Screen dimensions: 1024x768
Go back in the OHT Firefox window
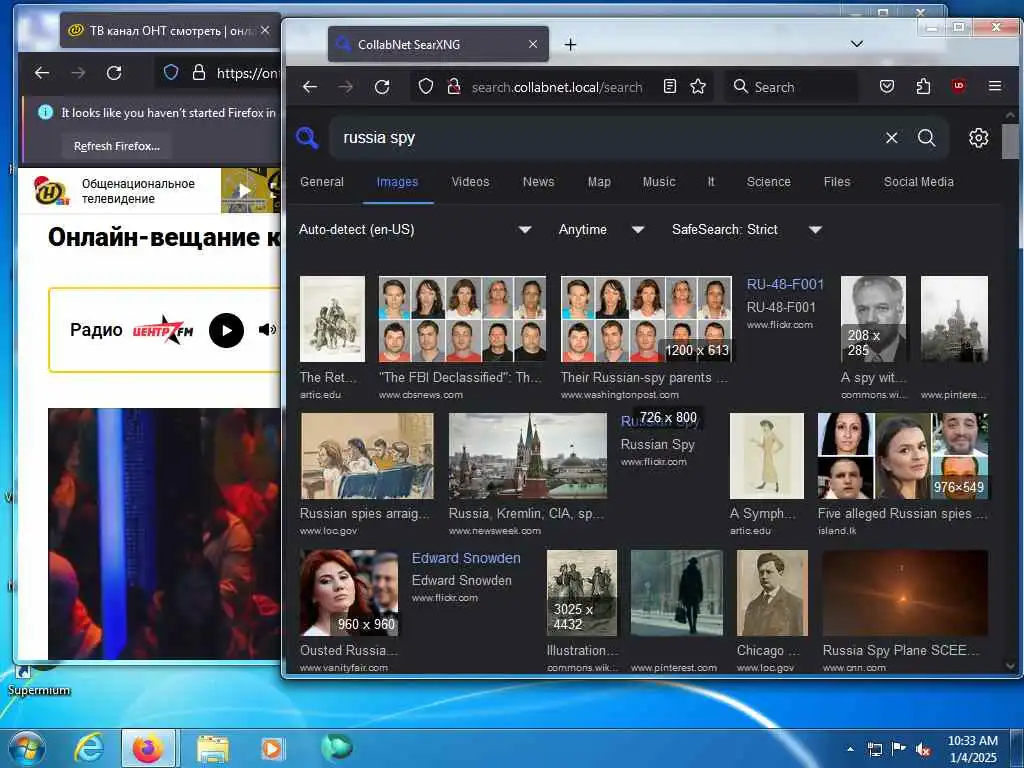click(42, 73)
